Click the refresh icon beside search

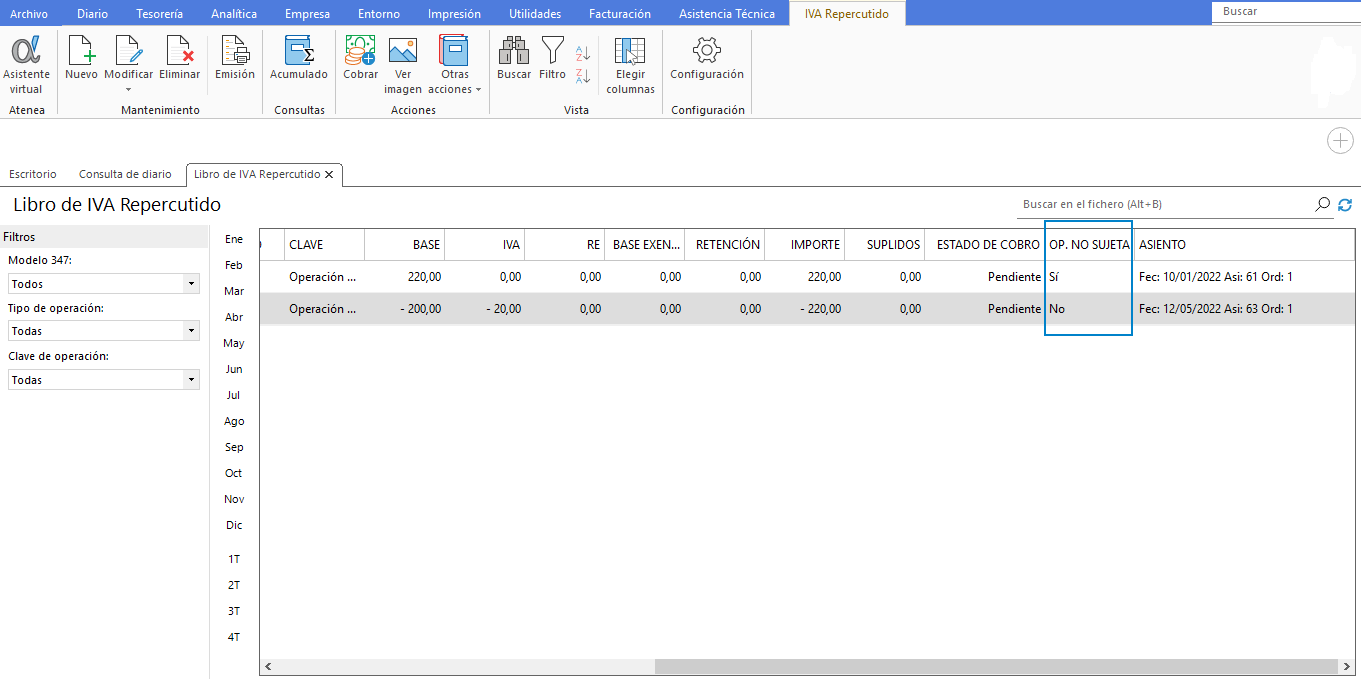click(x=1345, y=204)
